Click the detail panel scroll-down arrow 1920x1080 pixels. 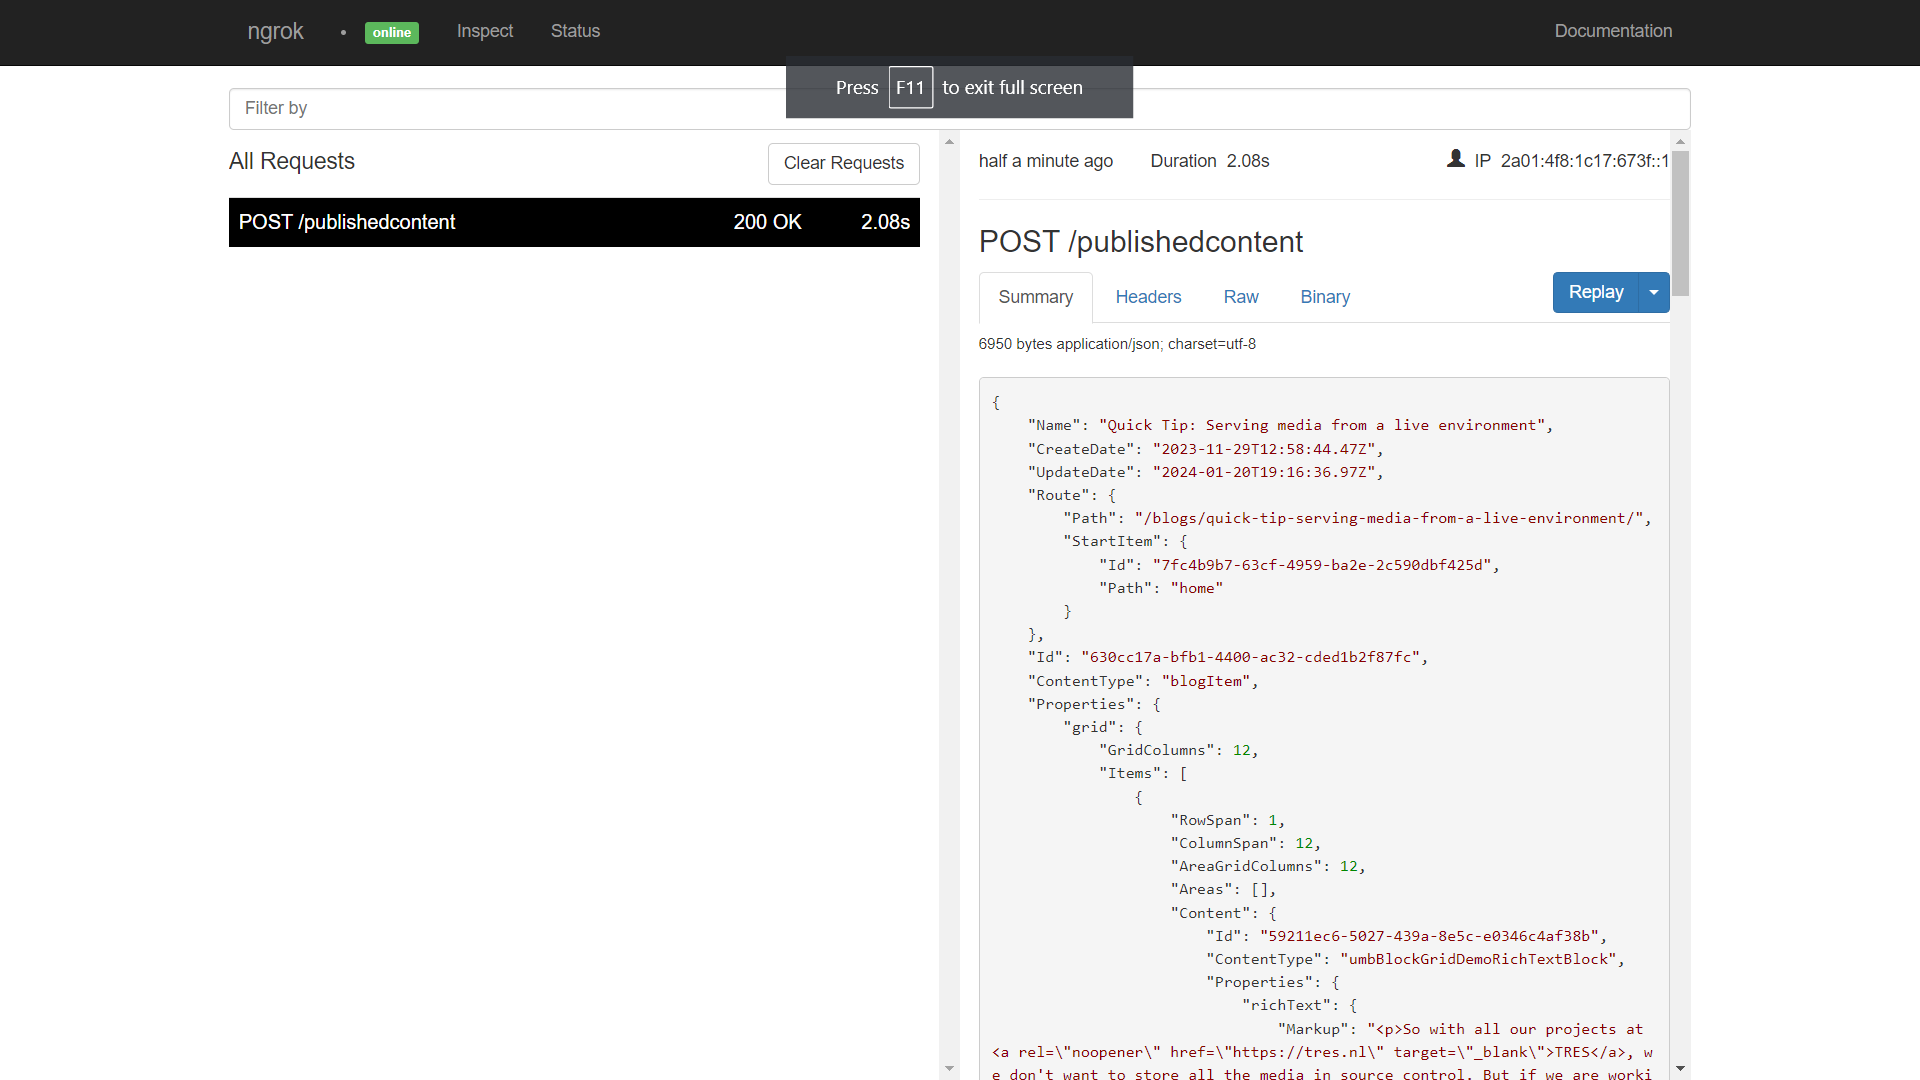coord(1680,1069)
